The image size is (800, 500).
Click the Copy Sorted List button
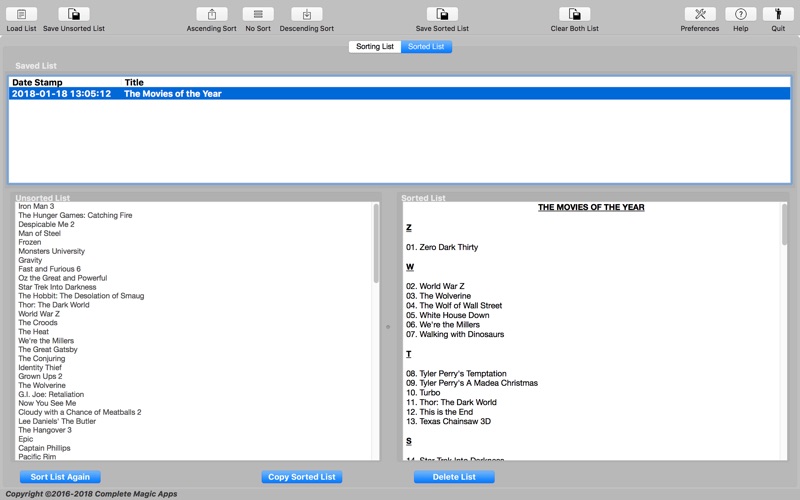[x=302, y=477]
